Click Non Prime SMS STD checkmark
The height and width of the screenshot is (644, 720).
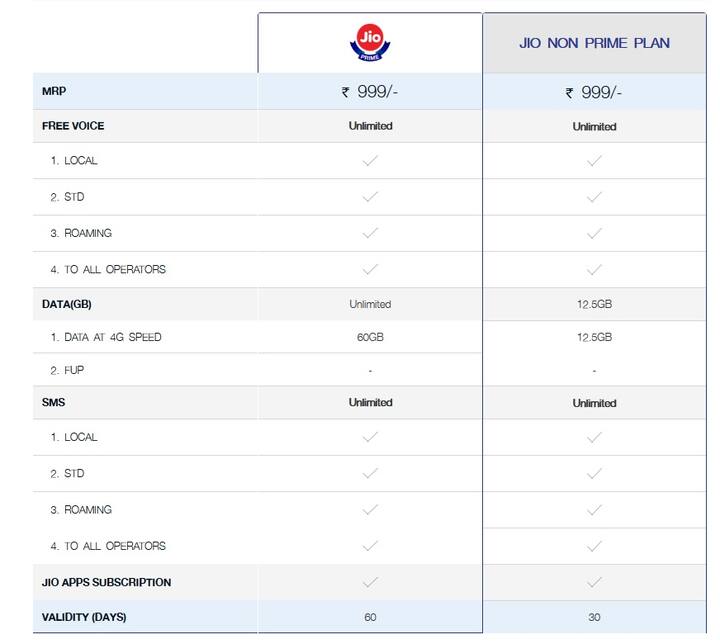(x=594, y=474)
